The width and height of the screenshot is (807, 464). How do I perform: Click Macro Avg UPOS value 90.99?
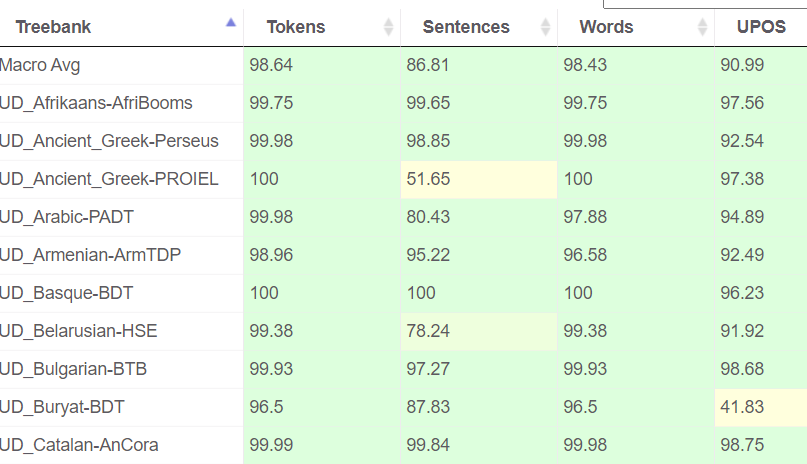click(x=742, y=65)
